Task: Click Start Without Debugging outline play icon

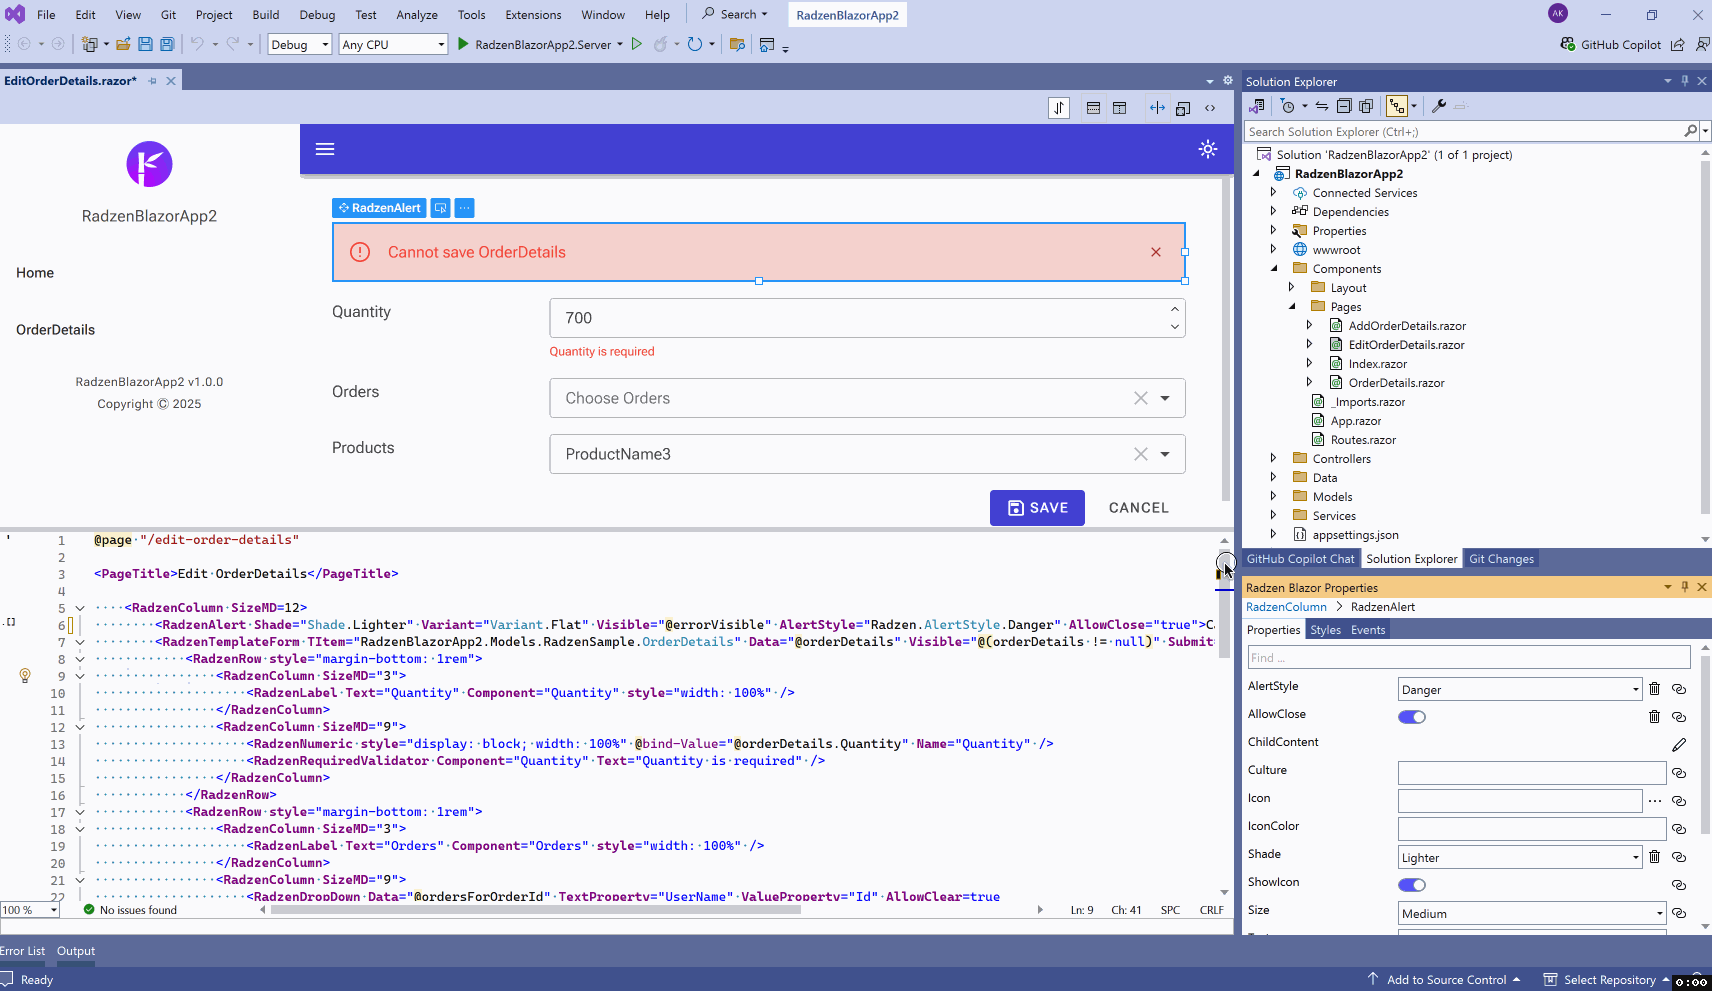Action: click(x=636, y=44)
